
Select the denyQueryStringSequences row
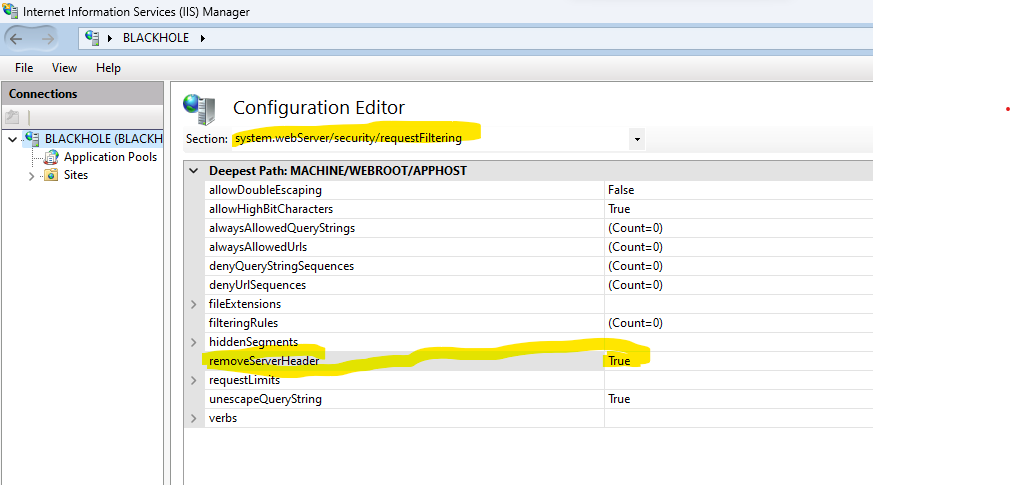(x=538, y=266)
